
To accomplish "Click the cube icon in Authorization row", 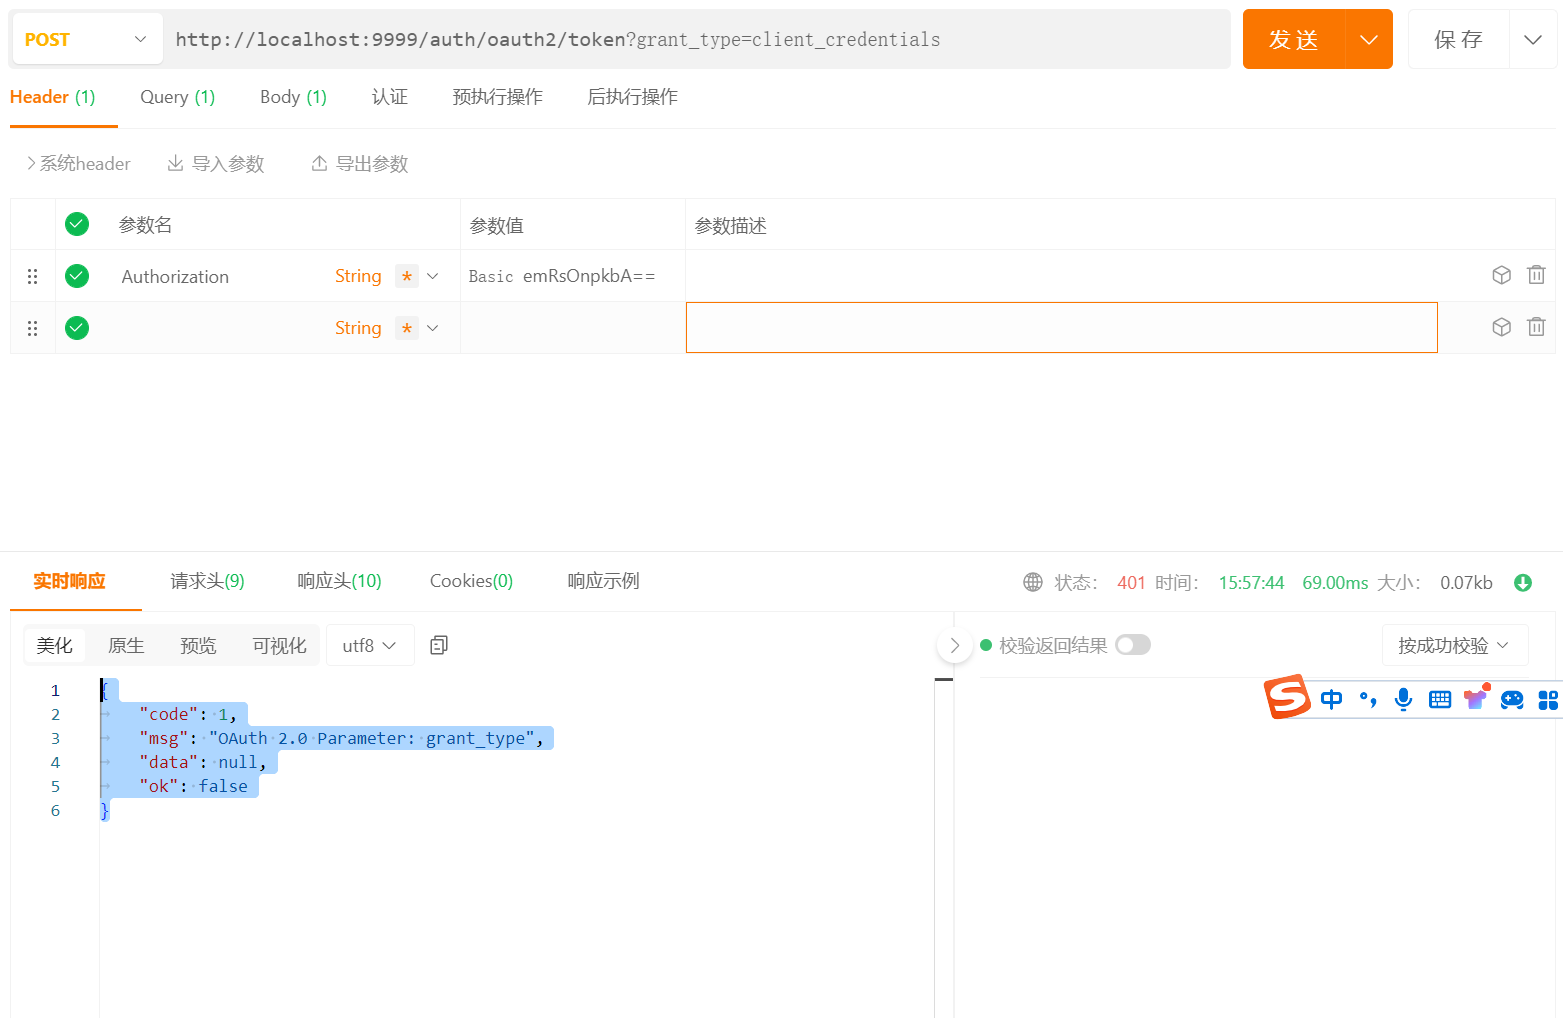I will click(x=1501, y=275).
